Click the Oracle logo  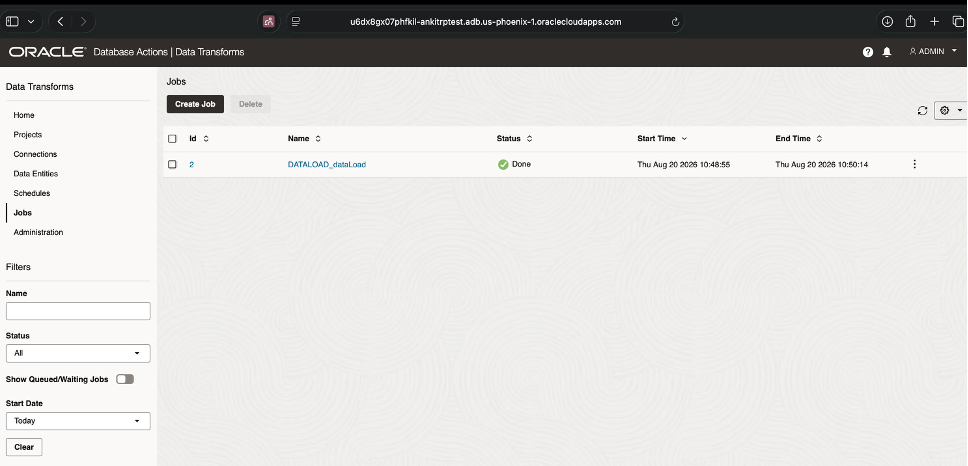point(47,52)
